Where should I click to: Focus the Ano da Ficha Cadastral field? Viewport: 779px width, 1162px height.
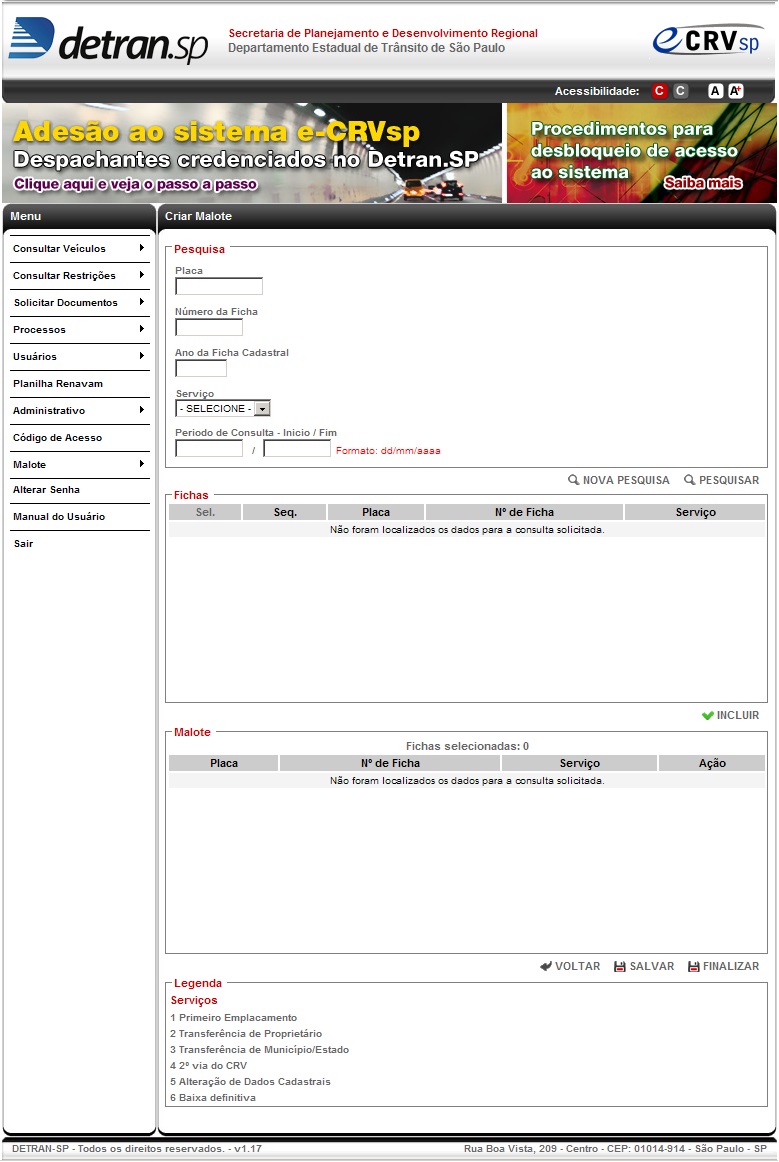pyautogui.click(x=201, y=368)
